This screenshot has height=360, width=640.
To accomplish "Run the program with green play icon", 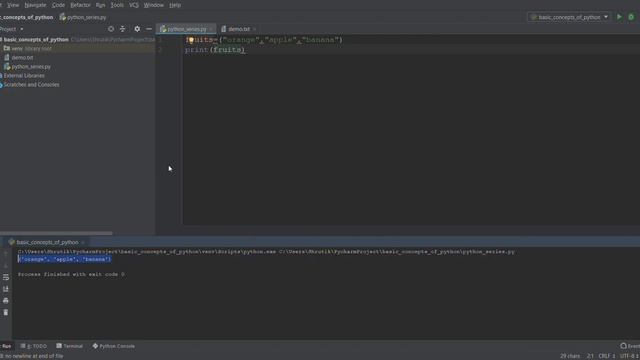I will [619, 17].
